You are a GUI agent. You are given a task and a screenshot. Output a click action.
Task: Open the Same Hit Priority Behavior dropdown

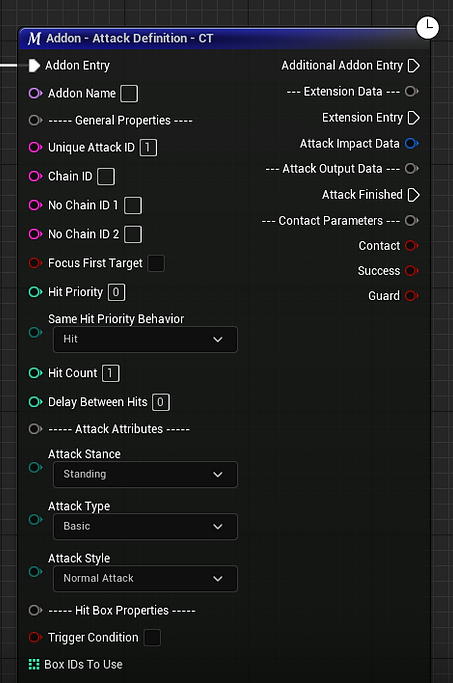[145, 339]
